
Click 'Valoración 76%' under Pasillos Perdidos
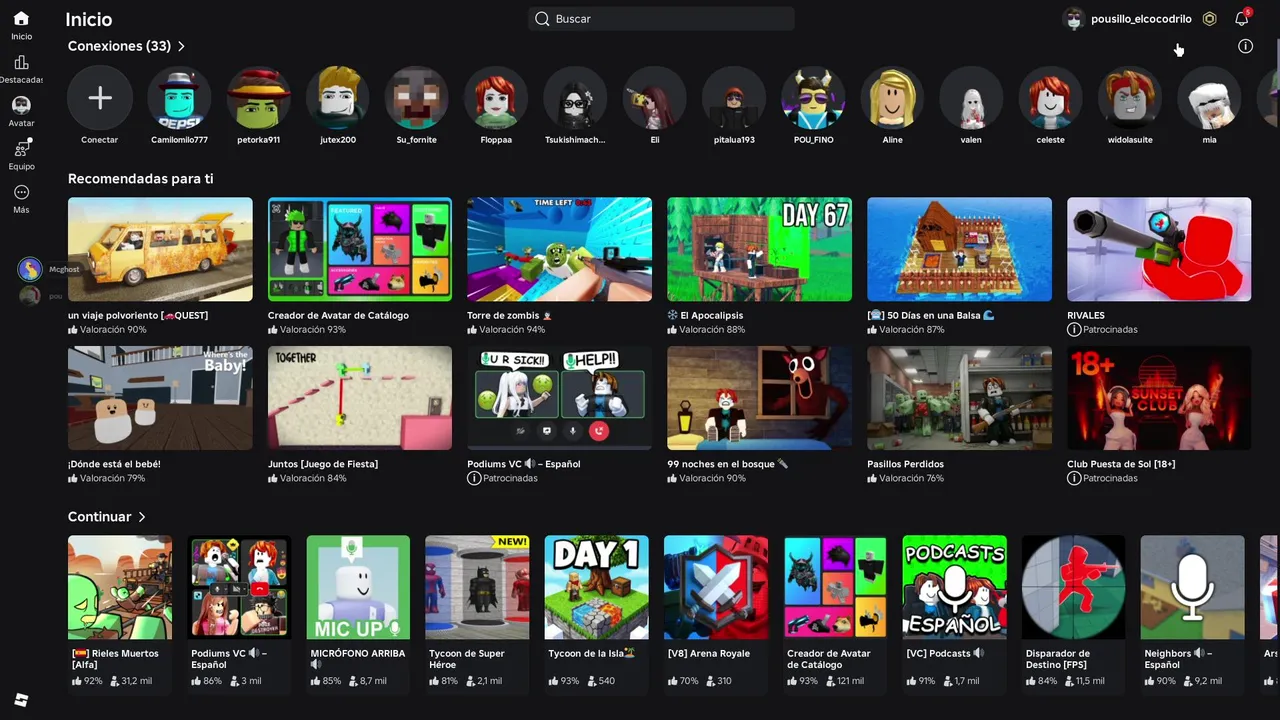[x=912, y=478]
